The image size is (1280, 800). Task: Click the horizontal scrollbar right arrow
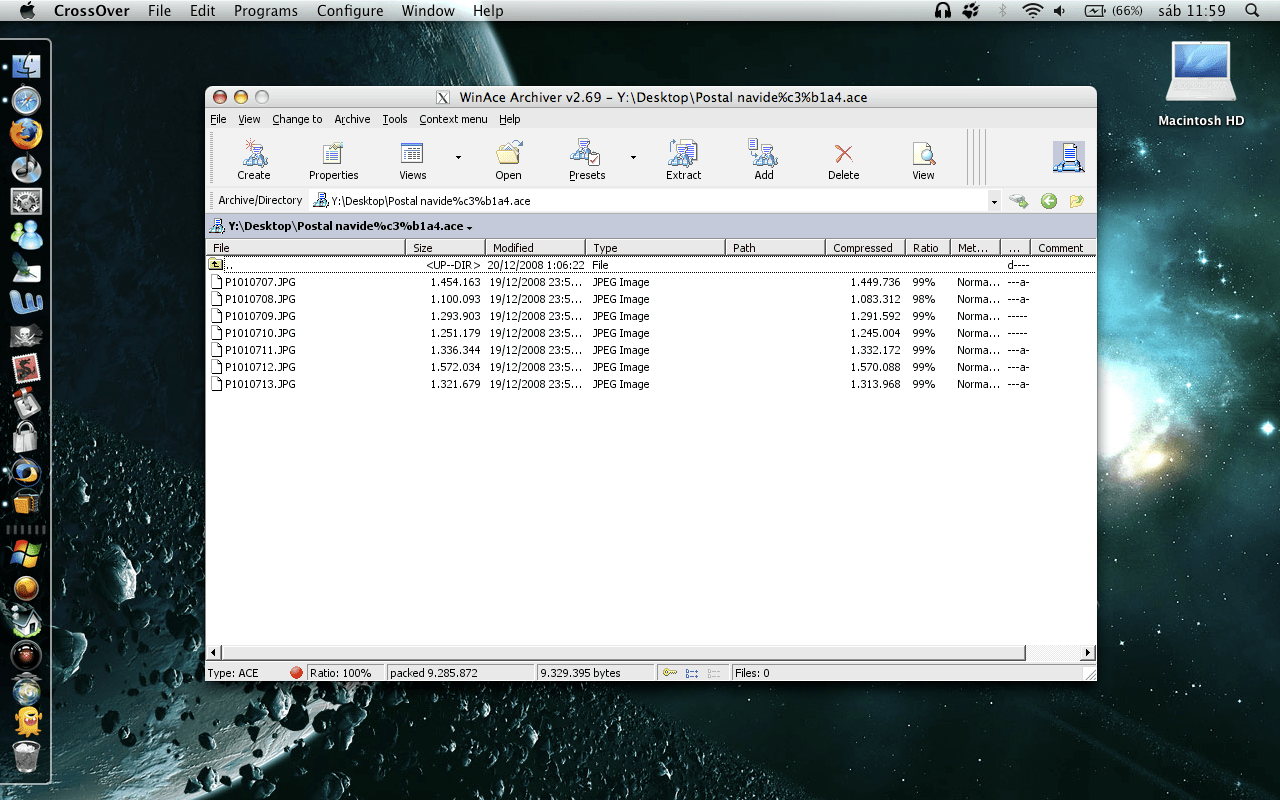[1088, 653]
